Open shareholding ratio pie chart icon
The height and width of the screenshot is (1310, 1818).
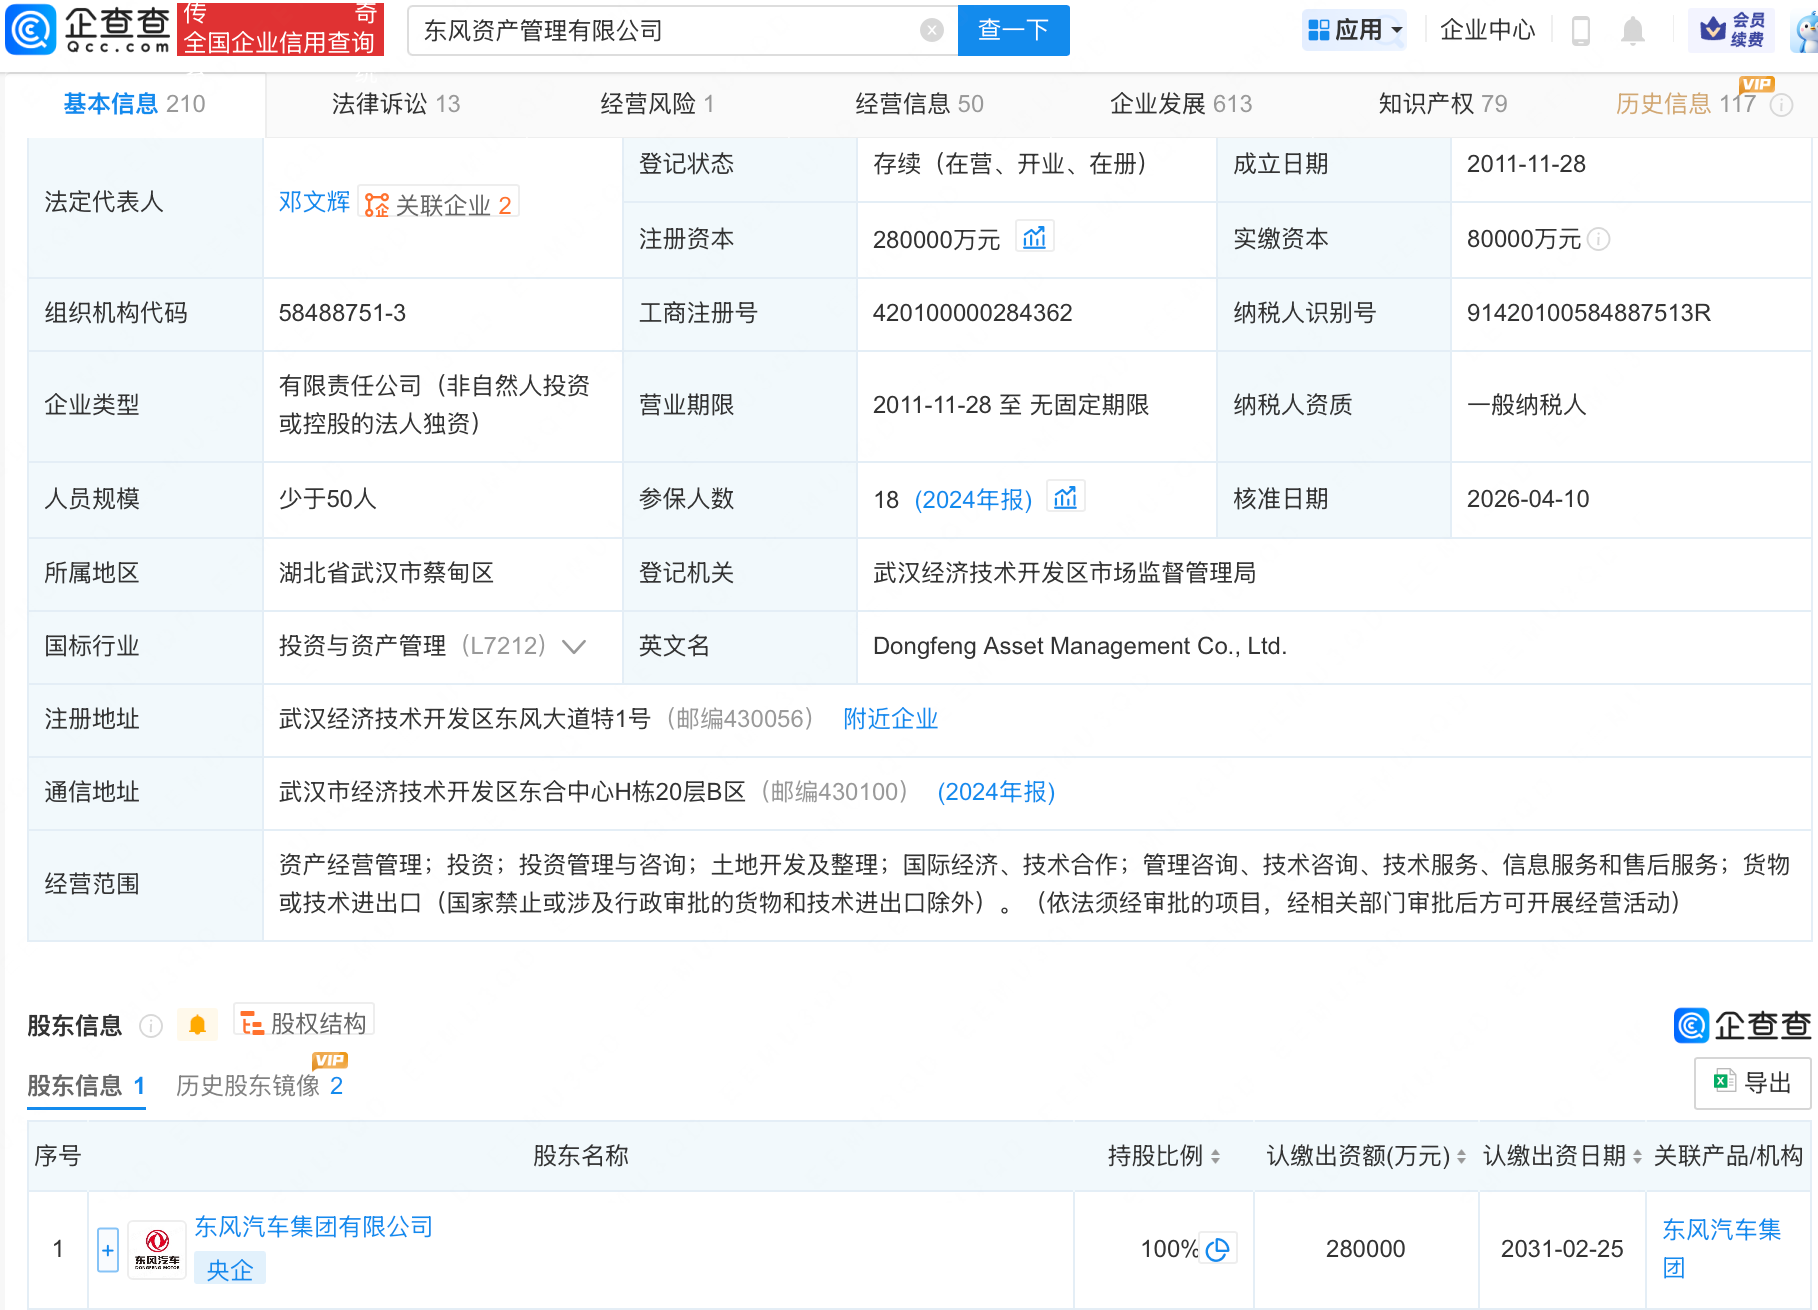pos(1217,1249)
